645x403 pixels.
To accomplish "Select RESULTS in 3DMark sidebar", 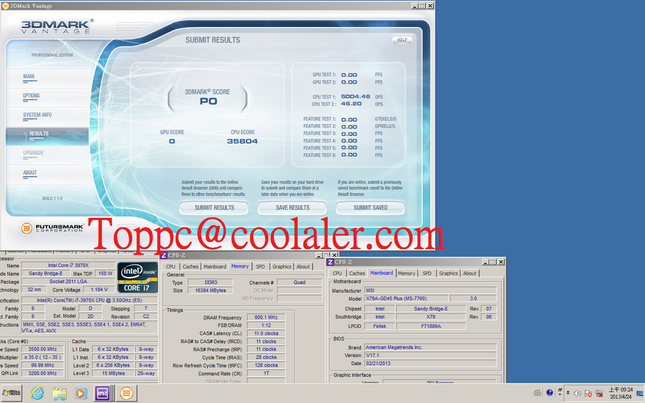I will tap(47, 136).
